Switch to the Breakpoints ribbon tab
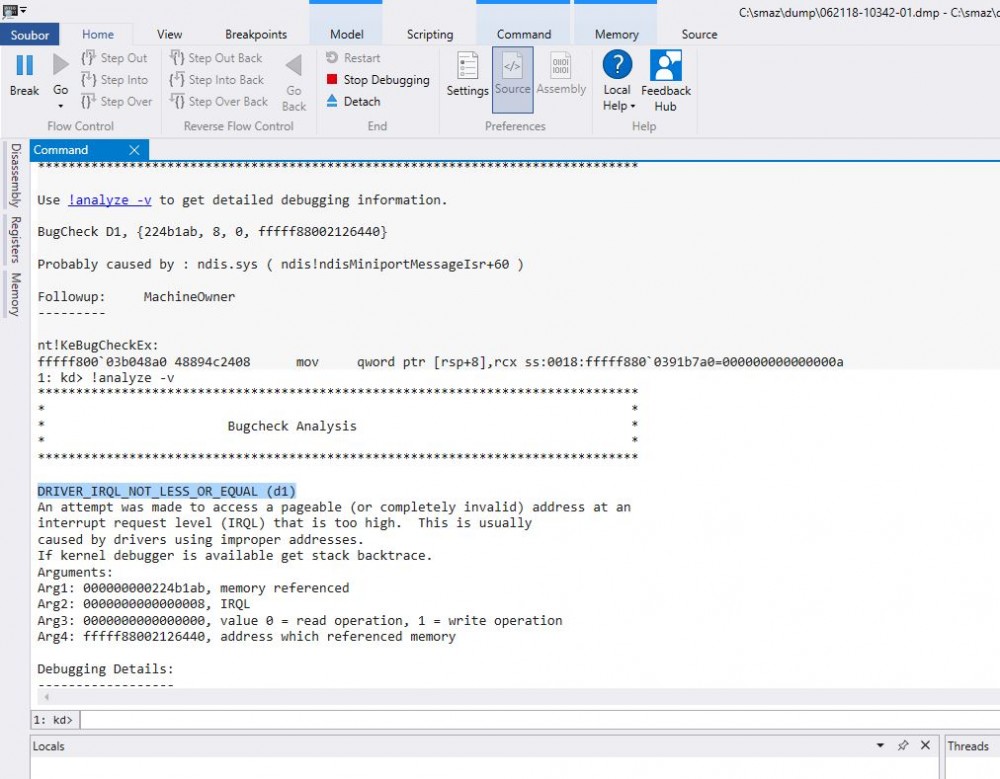The width and height of the screenshot is (1000, 779). click(x=255, y=34)
